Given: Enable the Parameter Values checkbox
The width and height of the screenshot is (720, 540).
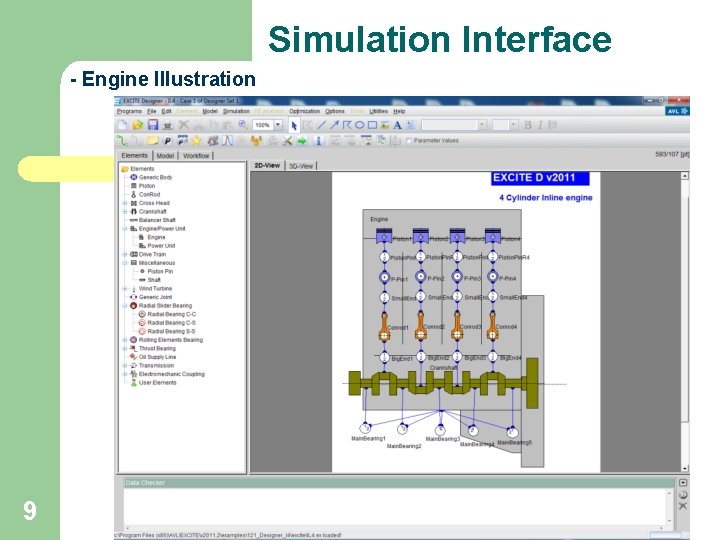Looking at the screenshot, I should 408,141.
